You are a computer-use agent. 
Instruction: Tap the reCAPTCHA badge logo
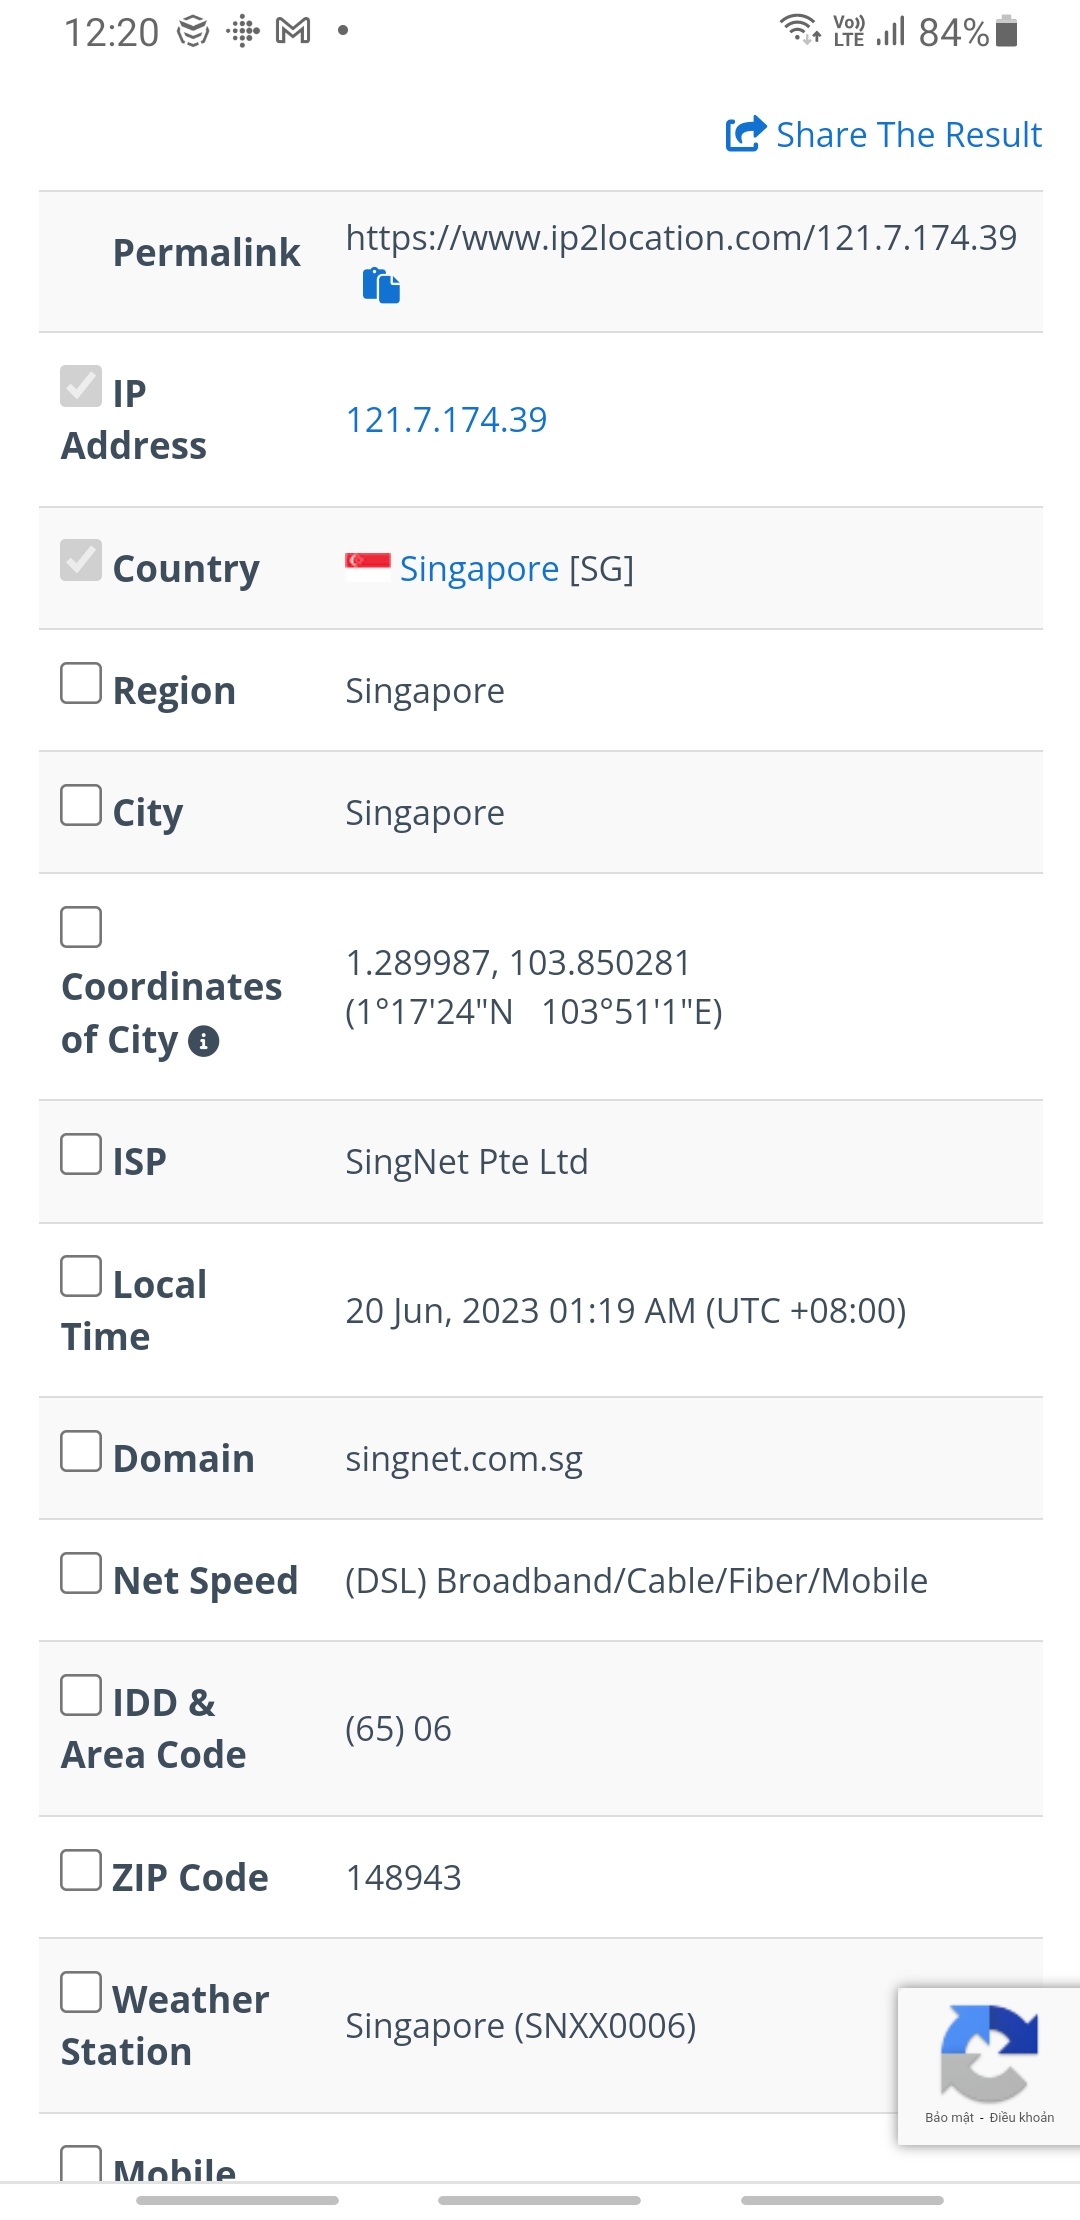(988, 2053)
